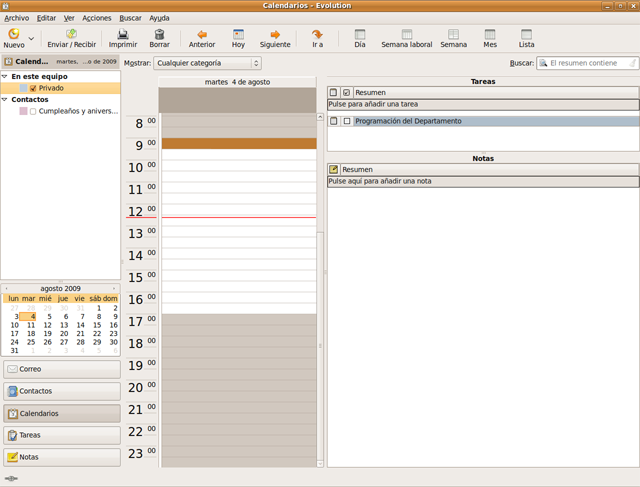
Task: Collapse the En este equipo group
Action: [5, 76]
